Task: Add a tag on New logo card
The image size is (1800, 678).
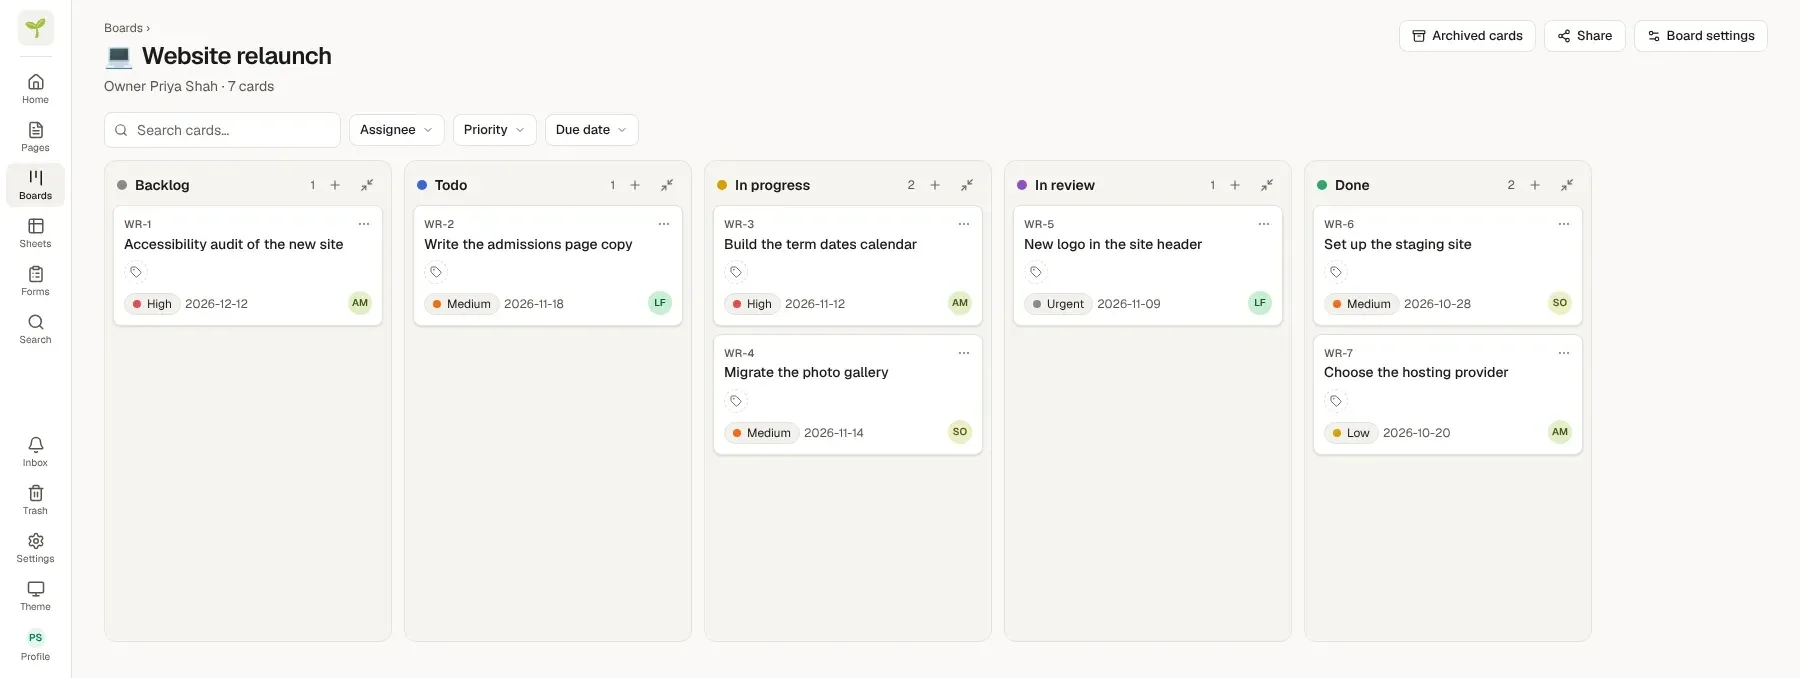Action: click(1036, 272)
